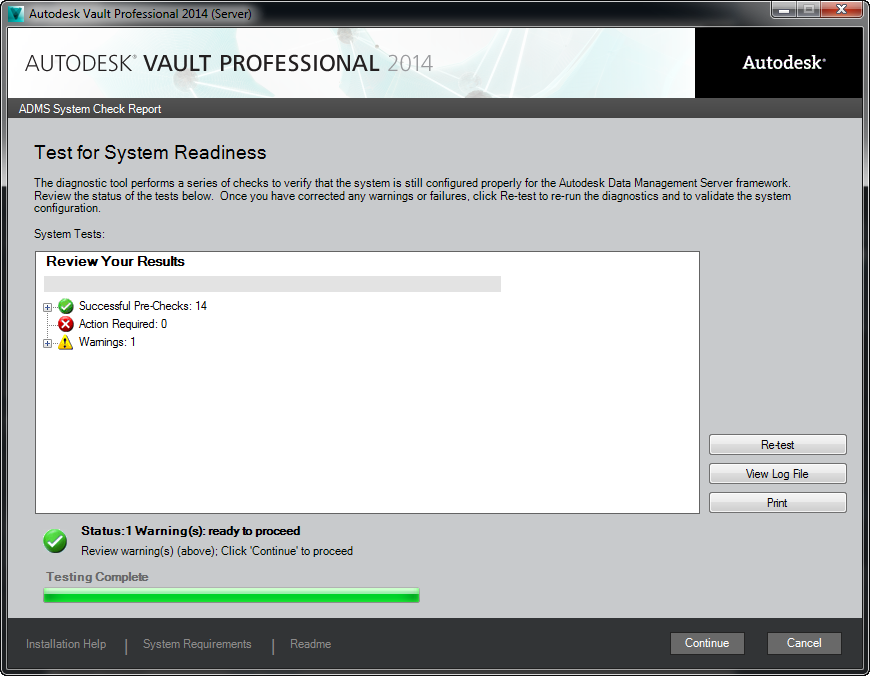Print the system check report

(777, 502)
